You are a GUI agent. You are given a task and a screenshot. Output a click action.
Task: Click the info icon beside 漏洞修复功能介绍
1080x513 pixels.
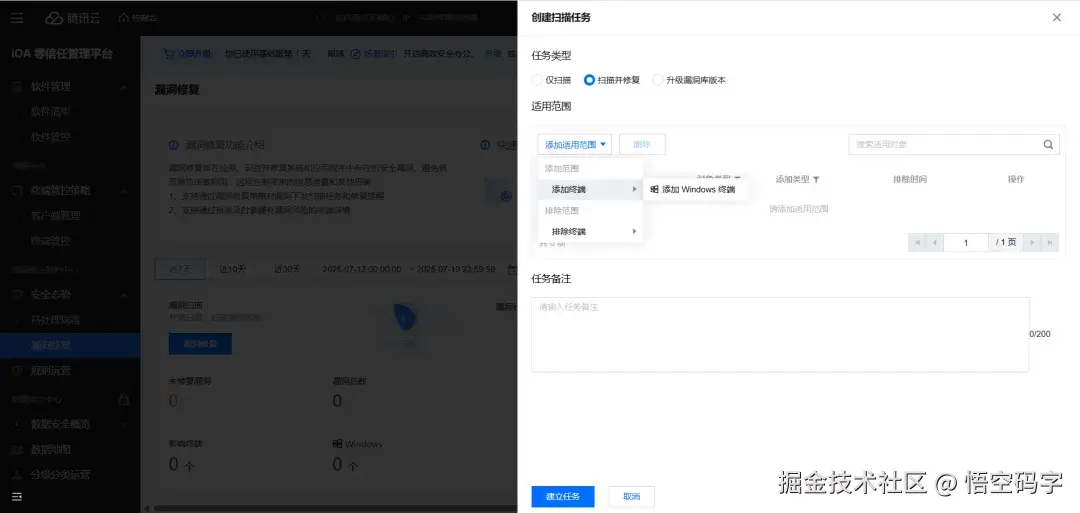click(x=174, y=145)
